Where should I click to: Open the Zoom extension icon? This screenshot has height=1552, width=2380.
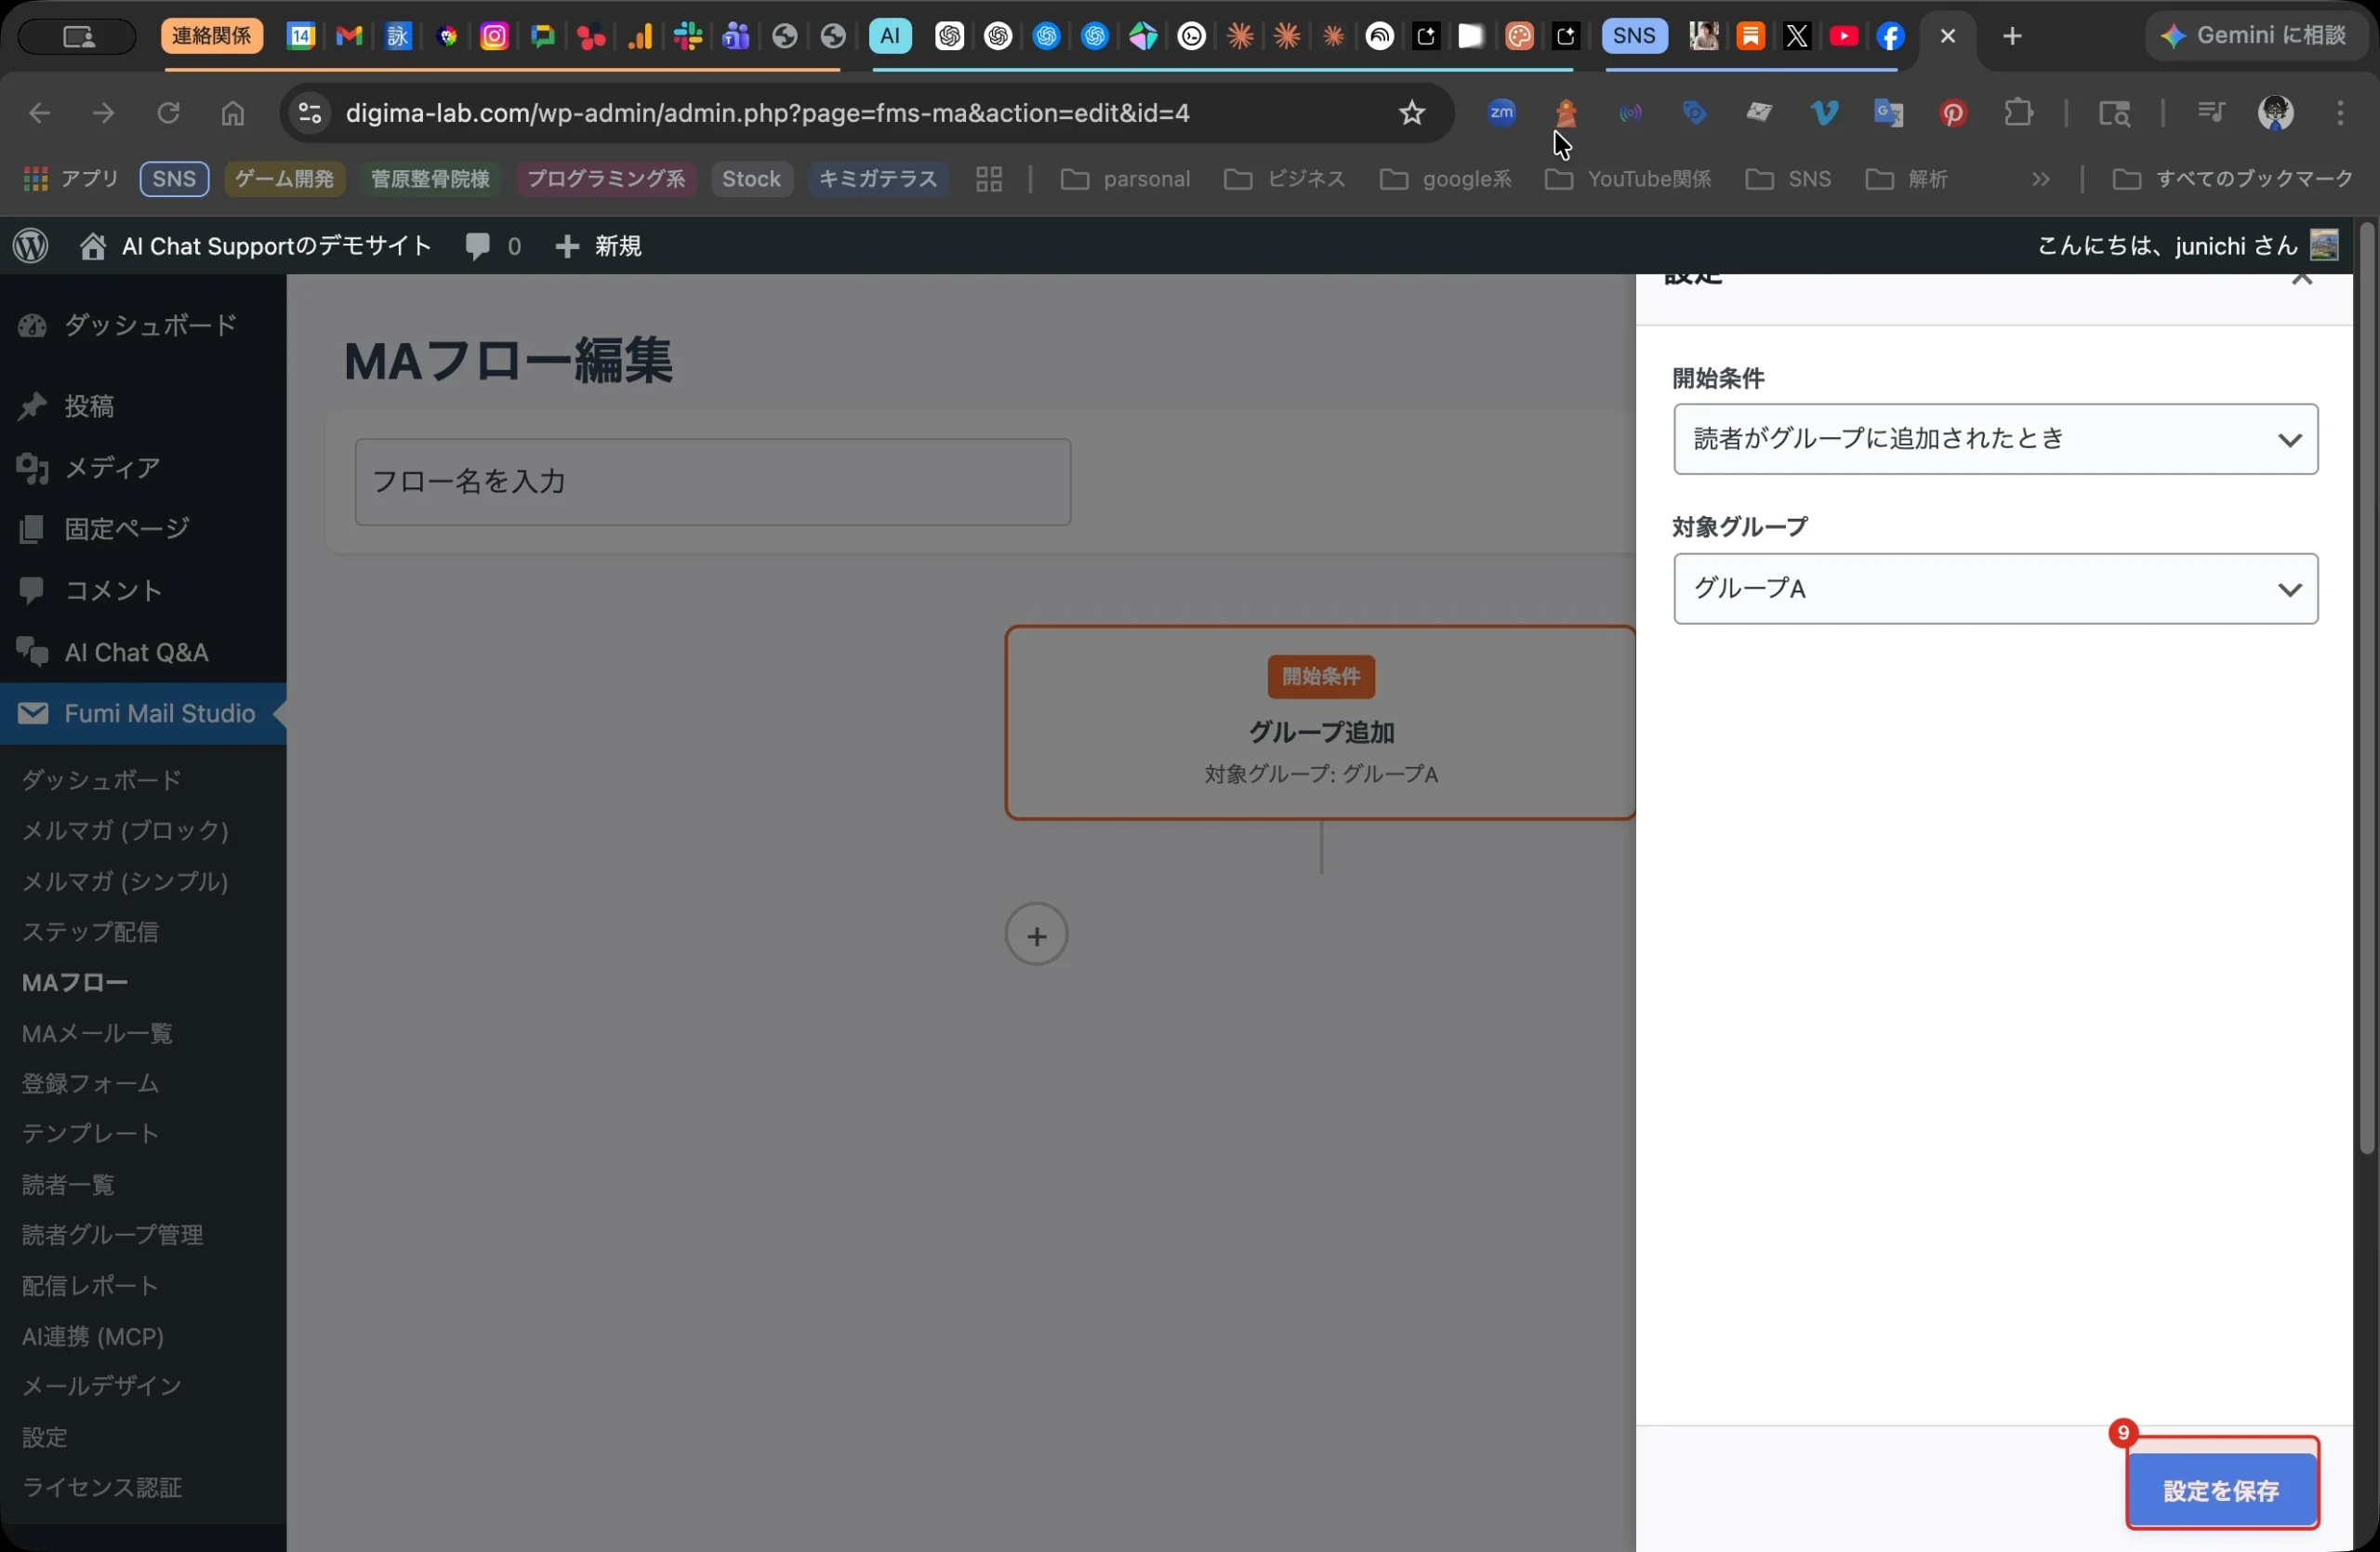(1501, 113)
